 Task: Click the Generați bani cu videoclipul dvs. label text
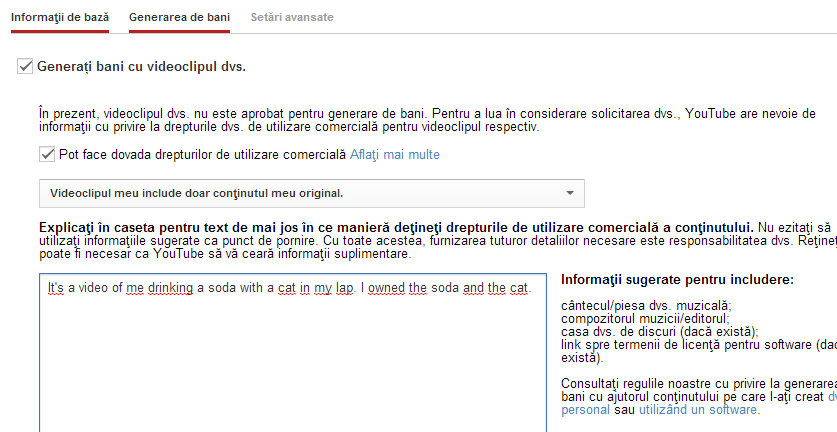pos(141,67)
